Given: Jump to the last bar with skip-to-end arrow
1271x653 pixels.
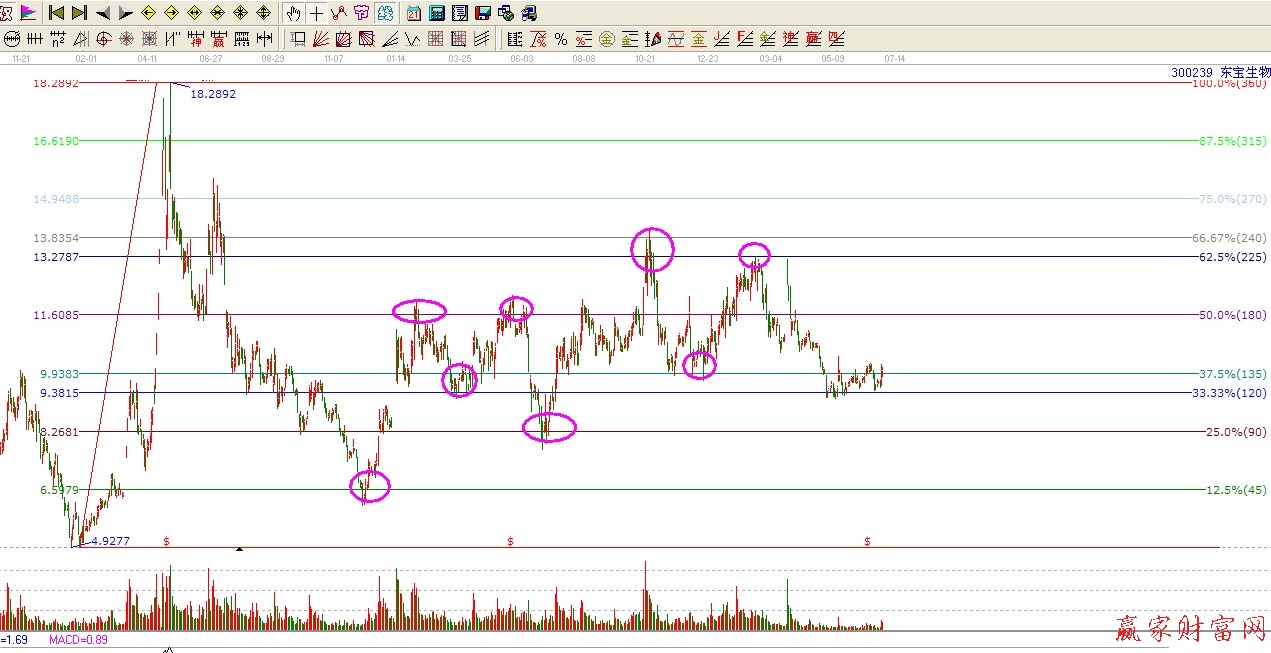Looking at the screenshot, I should point(79,13).
